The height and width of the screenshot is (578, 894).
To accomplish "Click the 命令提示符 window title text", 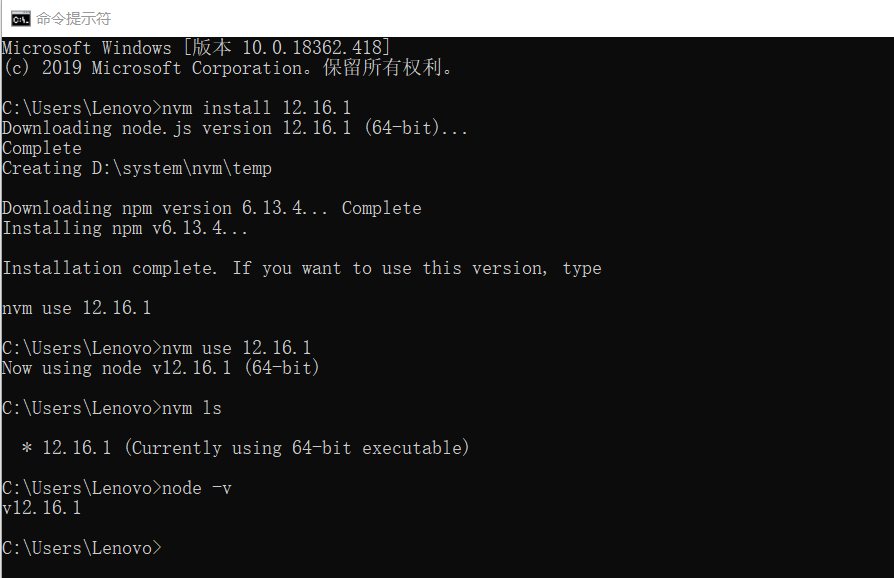I will [74, 19].
